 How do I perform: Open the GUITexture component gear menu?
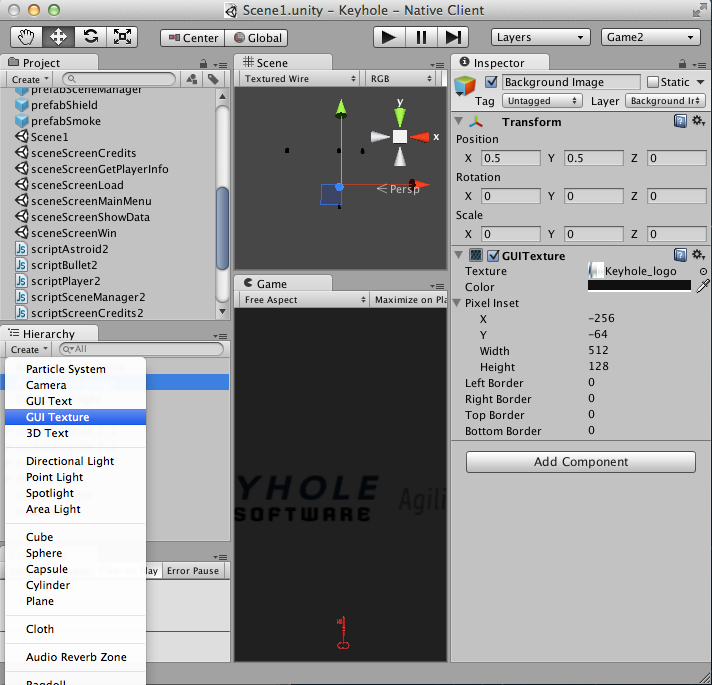pyautogui.click(x=698, y=256)
